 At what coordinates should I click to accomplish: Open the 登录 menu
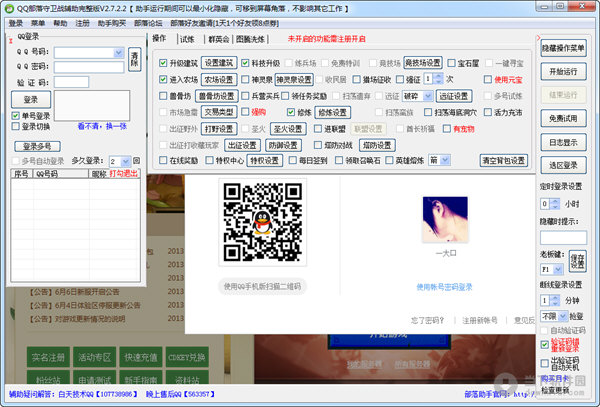(x=16, y=23)
